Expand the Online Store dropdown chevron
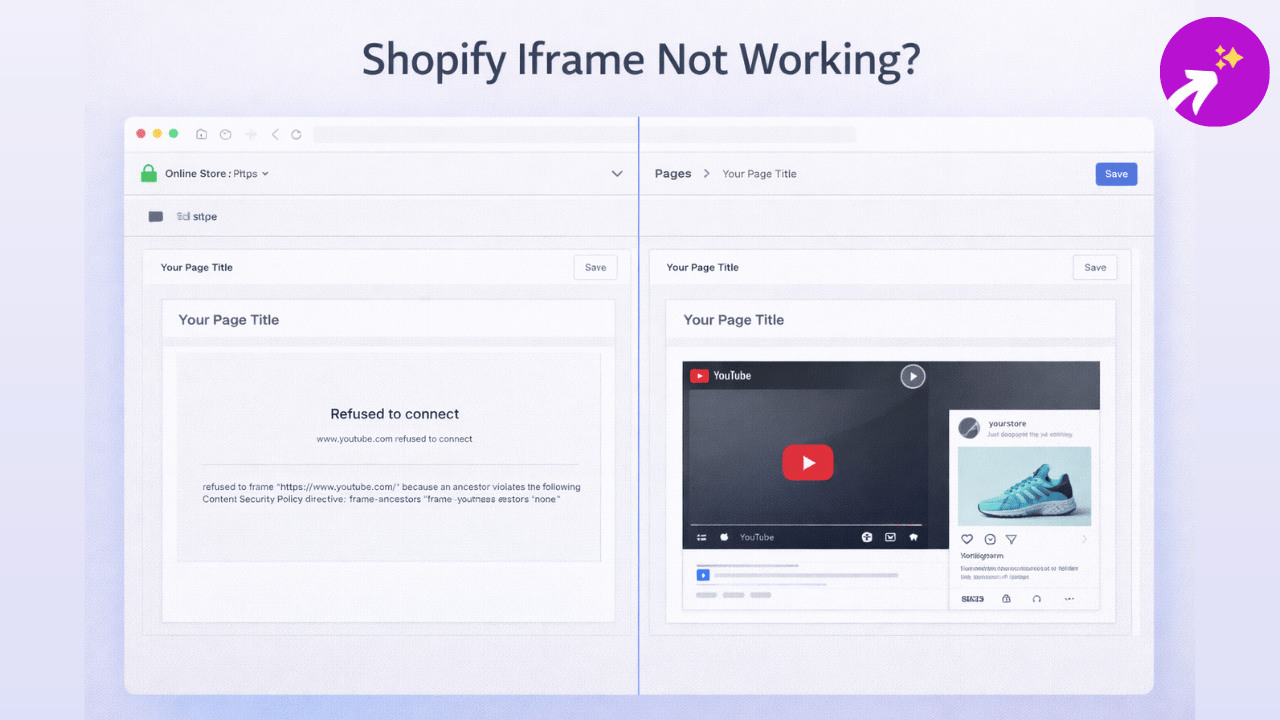Screen dimensions: 1280x720 pos(265,173)
